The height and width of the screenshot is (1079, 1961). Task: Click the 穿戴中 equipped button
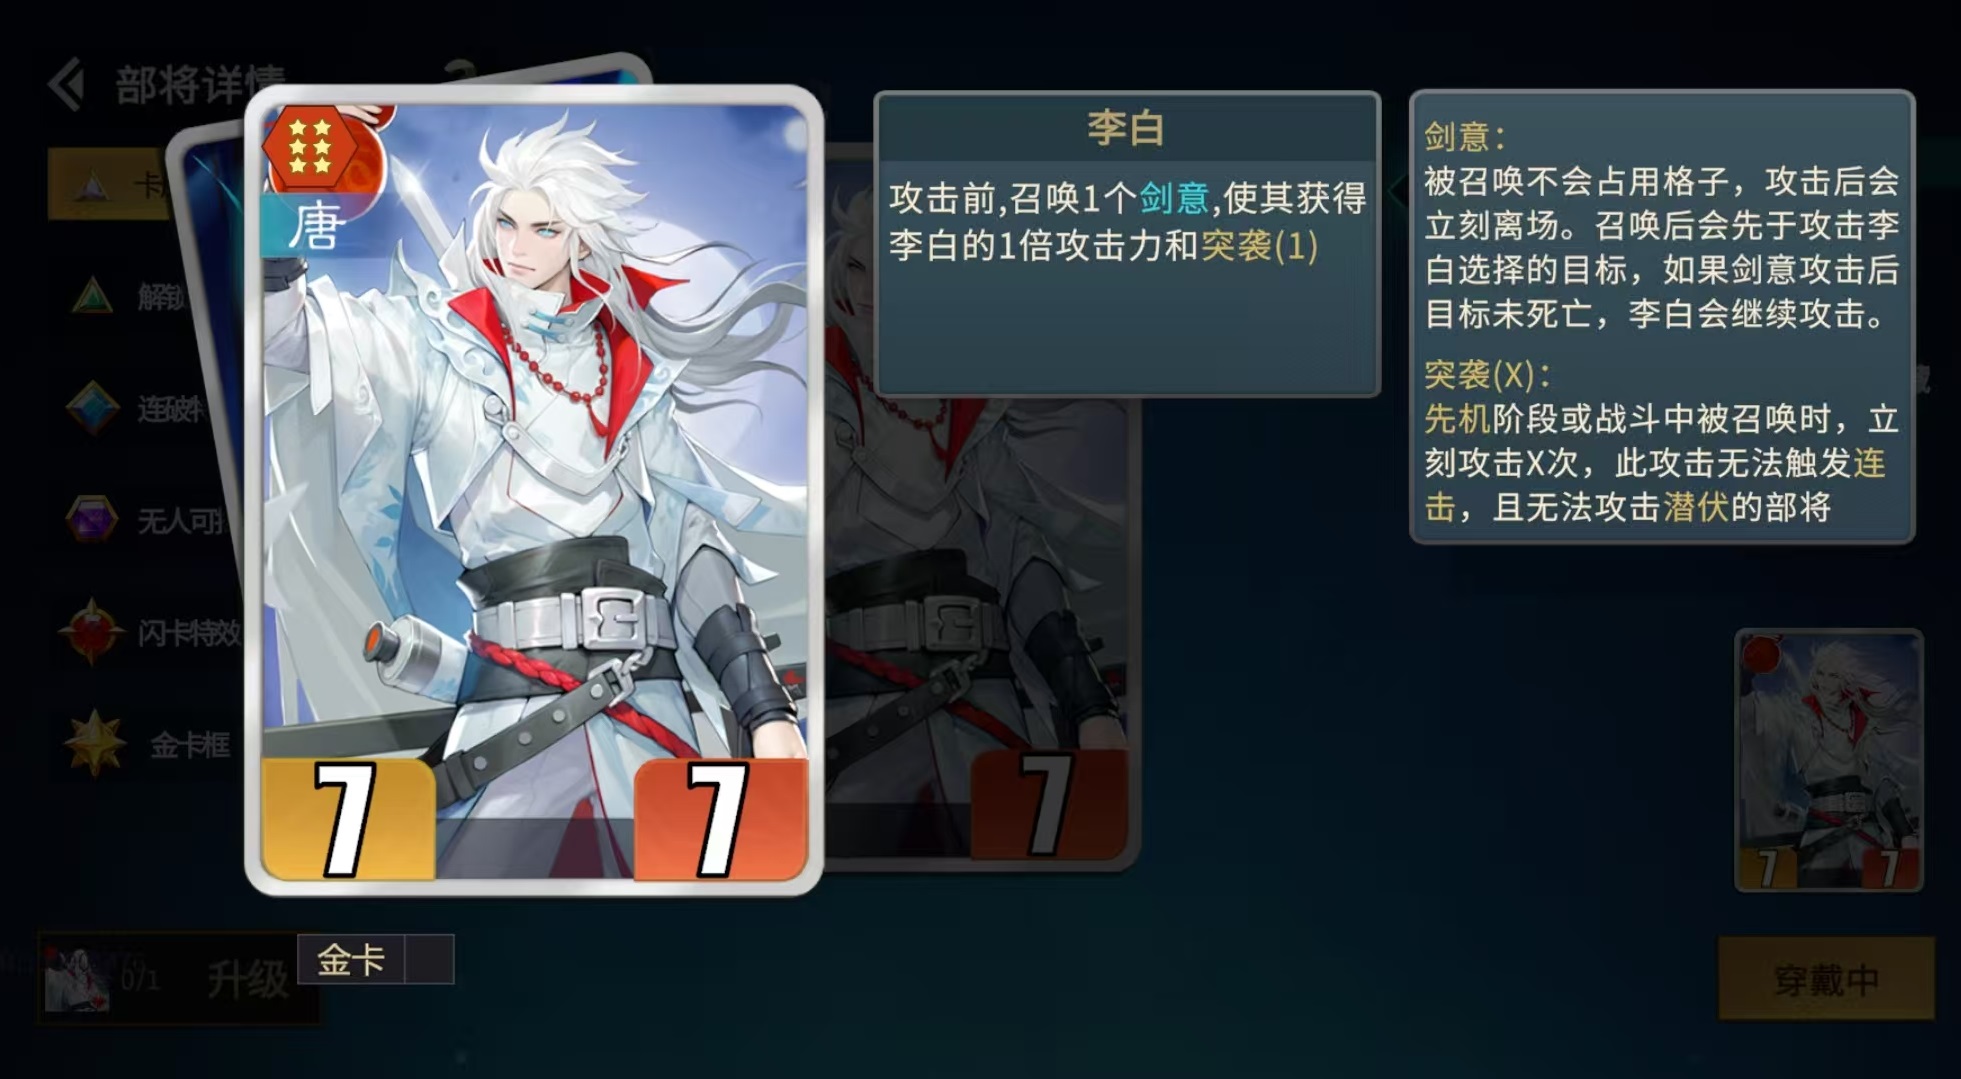click(1826, 979)
